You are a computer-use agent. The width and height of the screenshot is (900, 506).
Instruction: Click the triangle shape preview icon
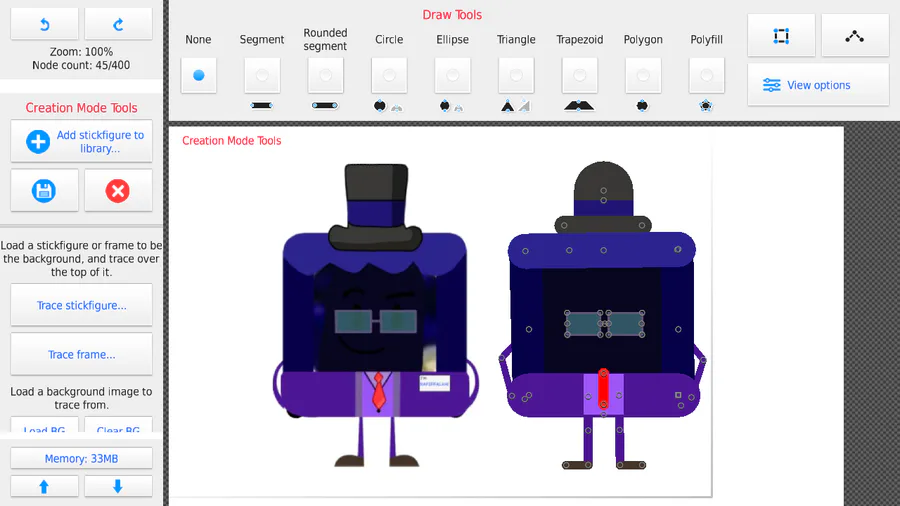click(507, 106)
